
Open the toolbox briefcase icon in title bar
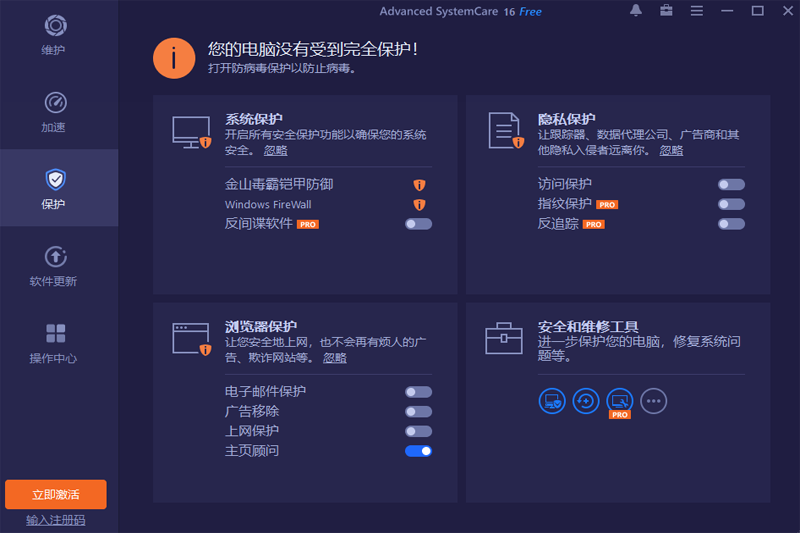pos(666,11)
